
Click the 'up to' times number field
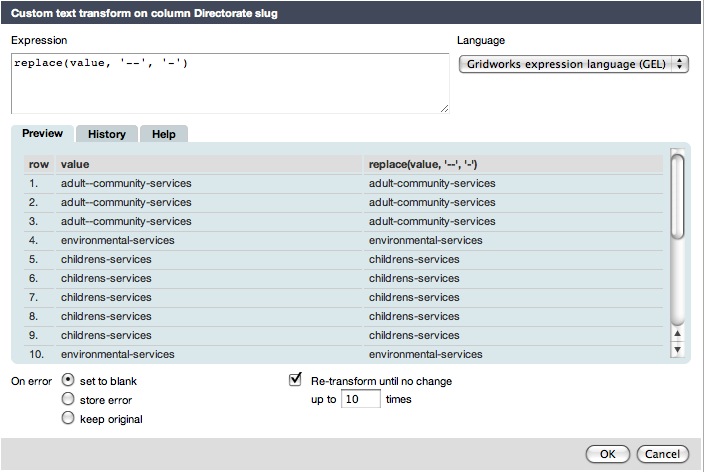(x=361, y=399)
